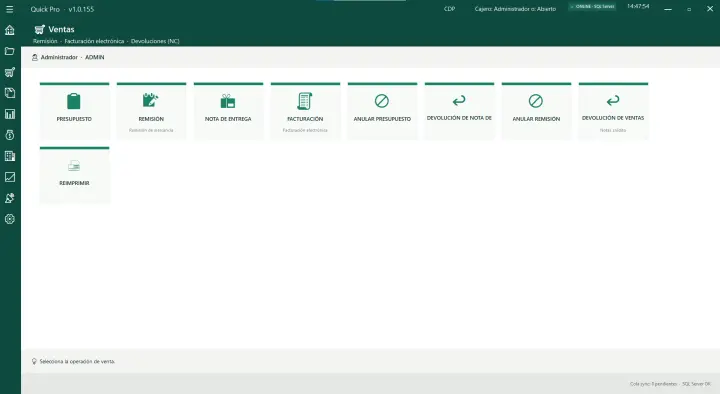Click the Cajero Administrador text
Image resolution: width=720 pixels, height=394 pixels.
[515, 9]
